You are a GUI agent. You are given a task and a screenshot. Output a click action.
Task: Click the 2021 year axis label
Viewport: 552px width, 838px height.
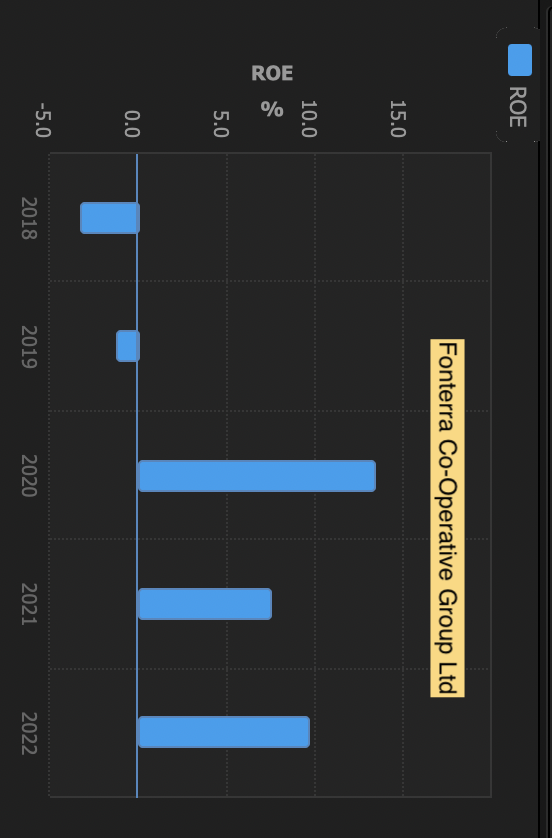29,604
